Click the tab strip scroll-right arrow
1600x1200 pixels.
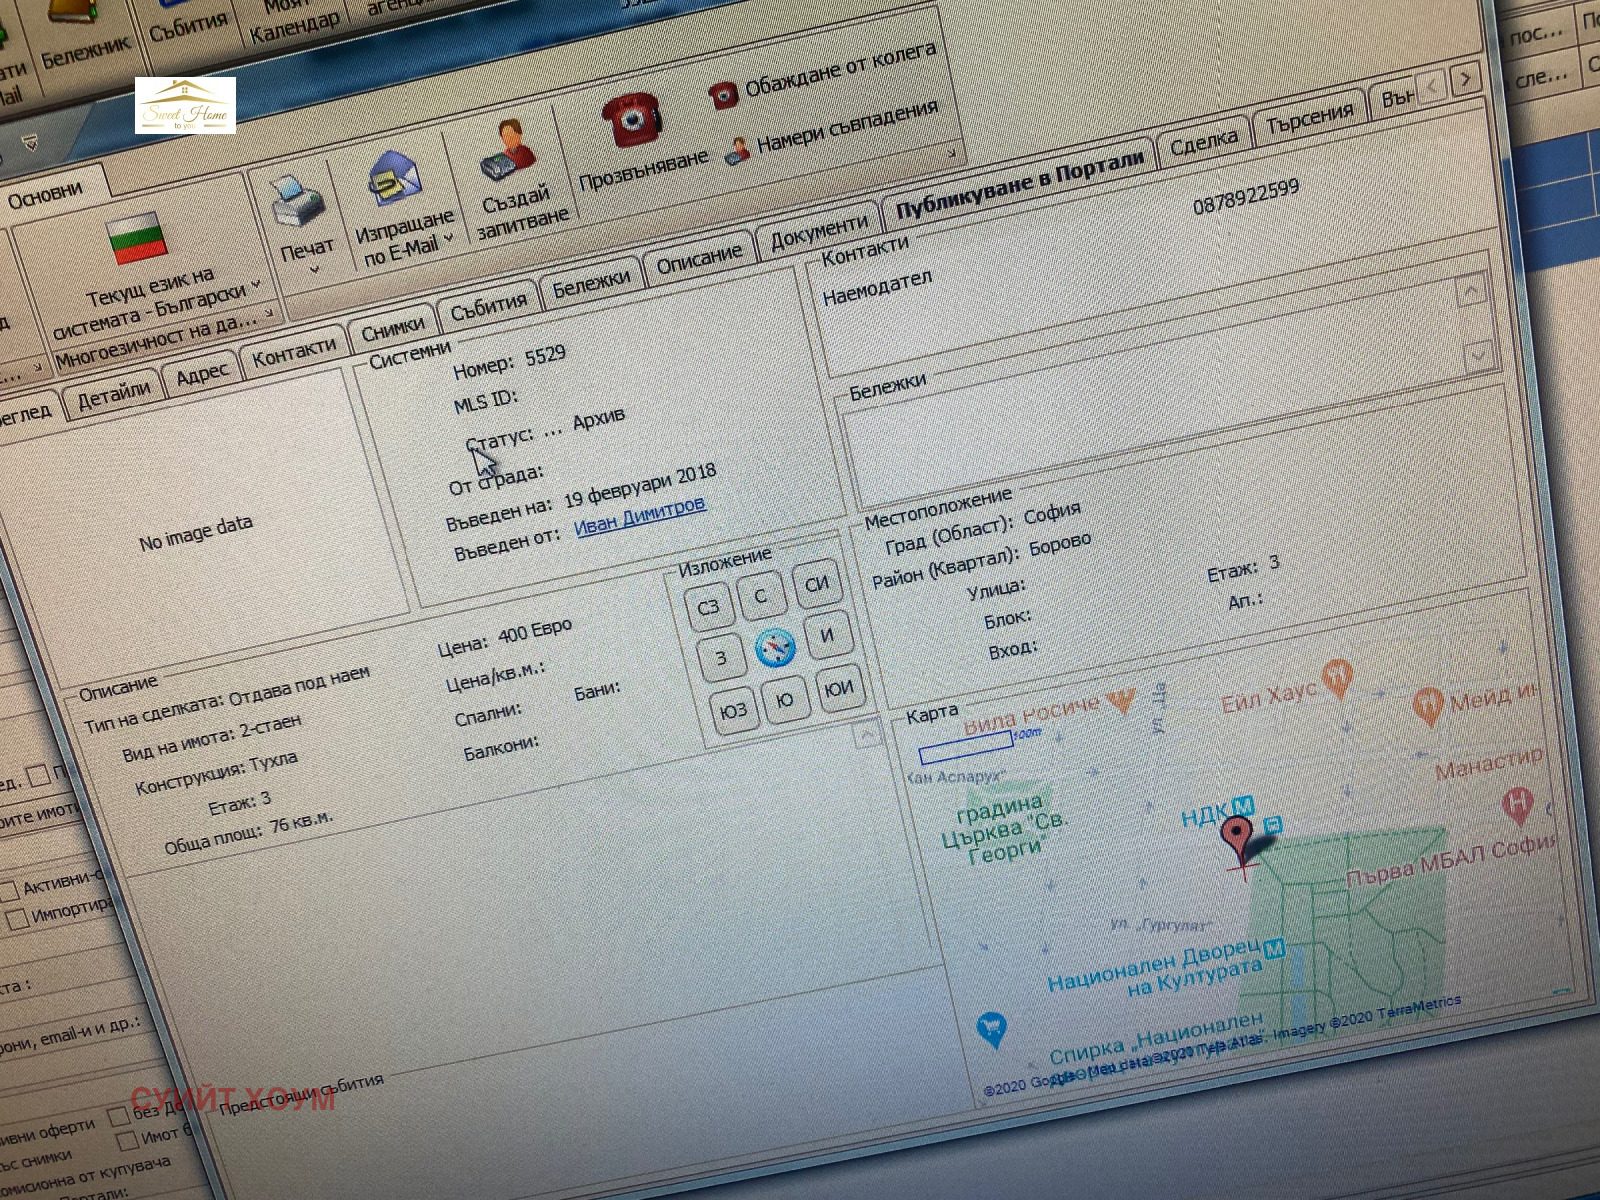pyautogui.click(x=1465, y=78)
